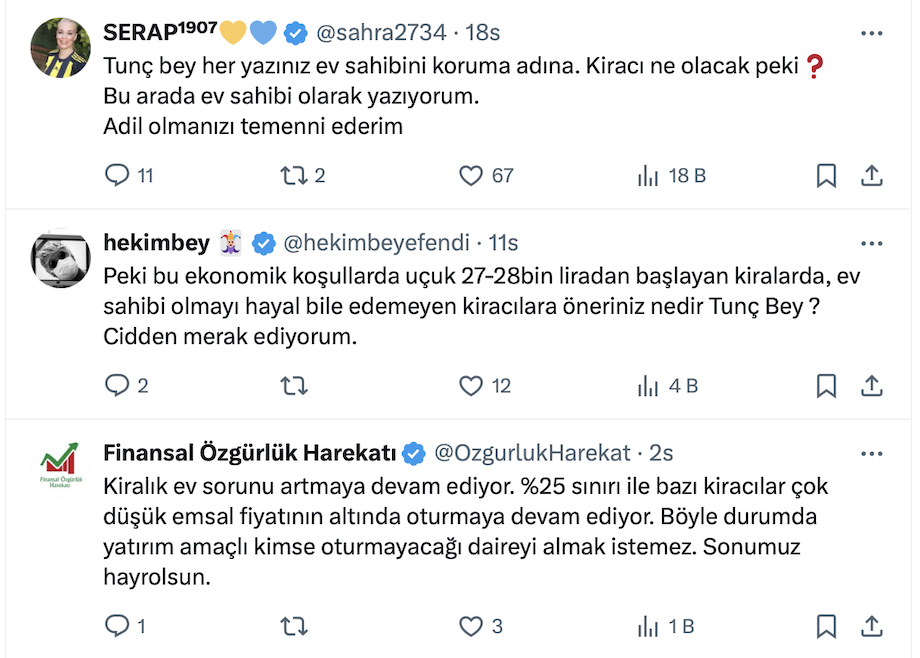Share SERAP's tweet
The height and width of the screenshot is (658, 920).
[872, 176]
